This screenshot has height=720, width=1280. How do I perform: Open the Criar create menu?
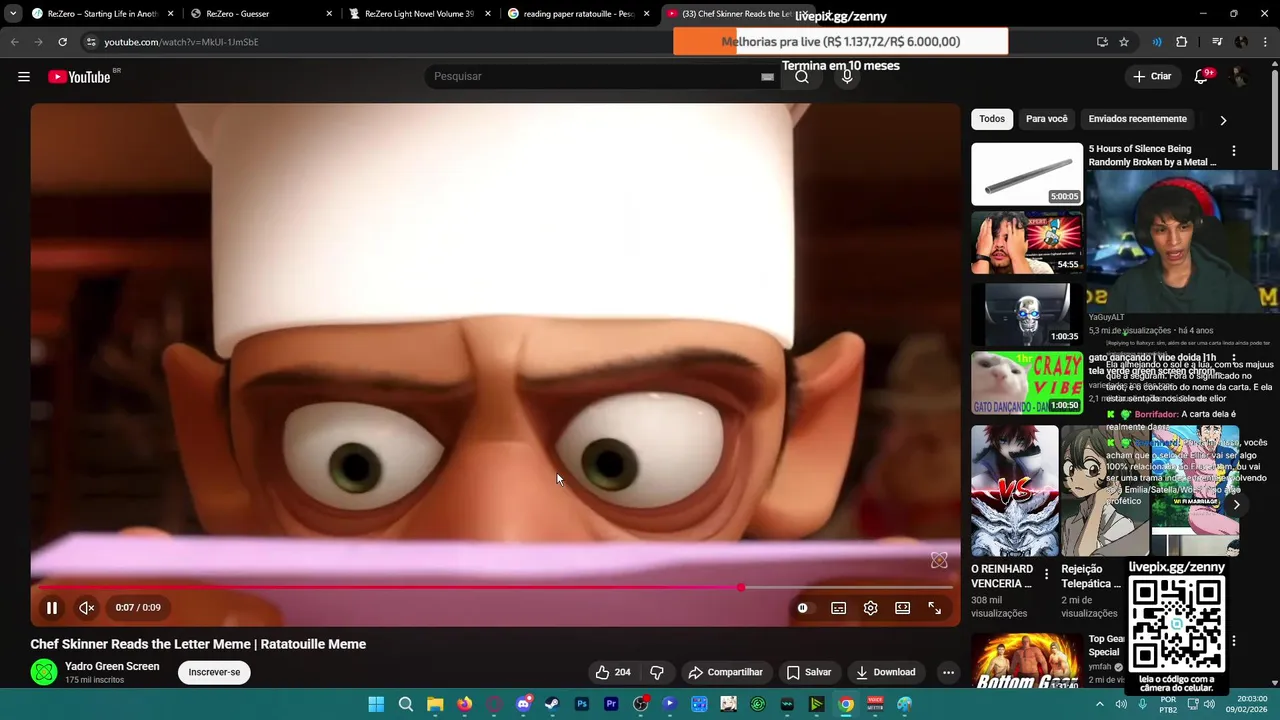1152,76
